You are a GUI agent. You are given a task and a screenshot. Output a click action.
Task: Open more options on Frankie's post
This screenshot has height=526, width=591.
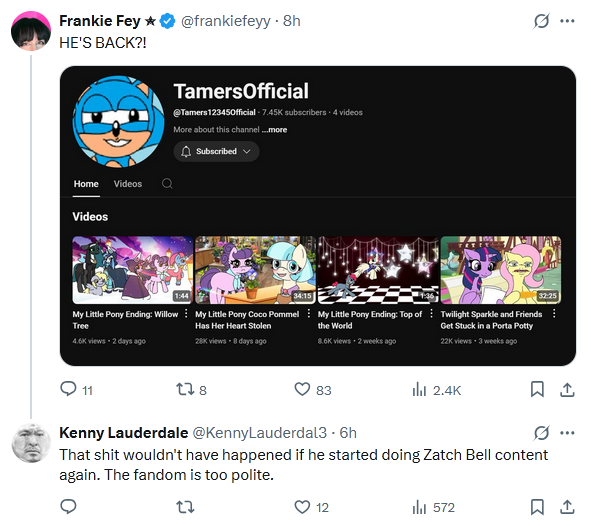(567, 21)
